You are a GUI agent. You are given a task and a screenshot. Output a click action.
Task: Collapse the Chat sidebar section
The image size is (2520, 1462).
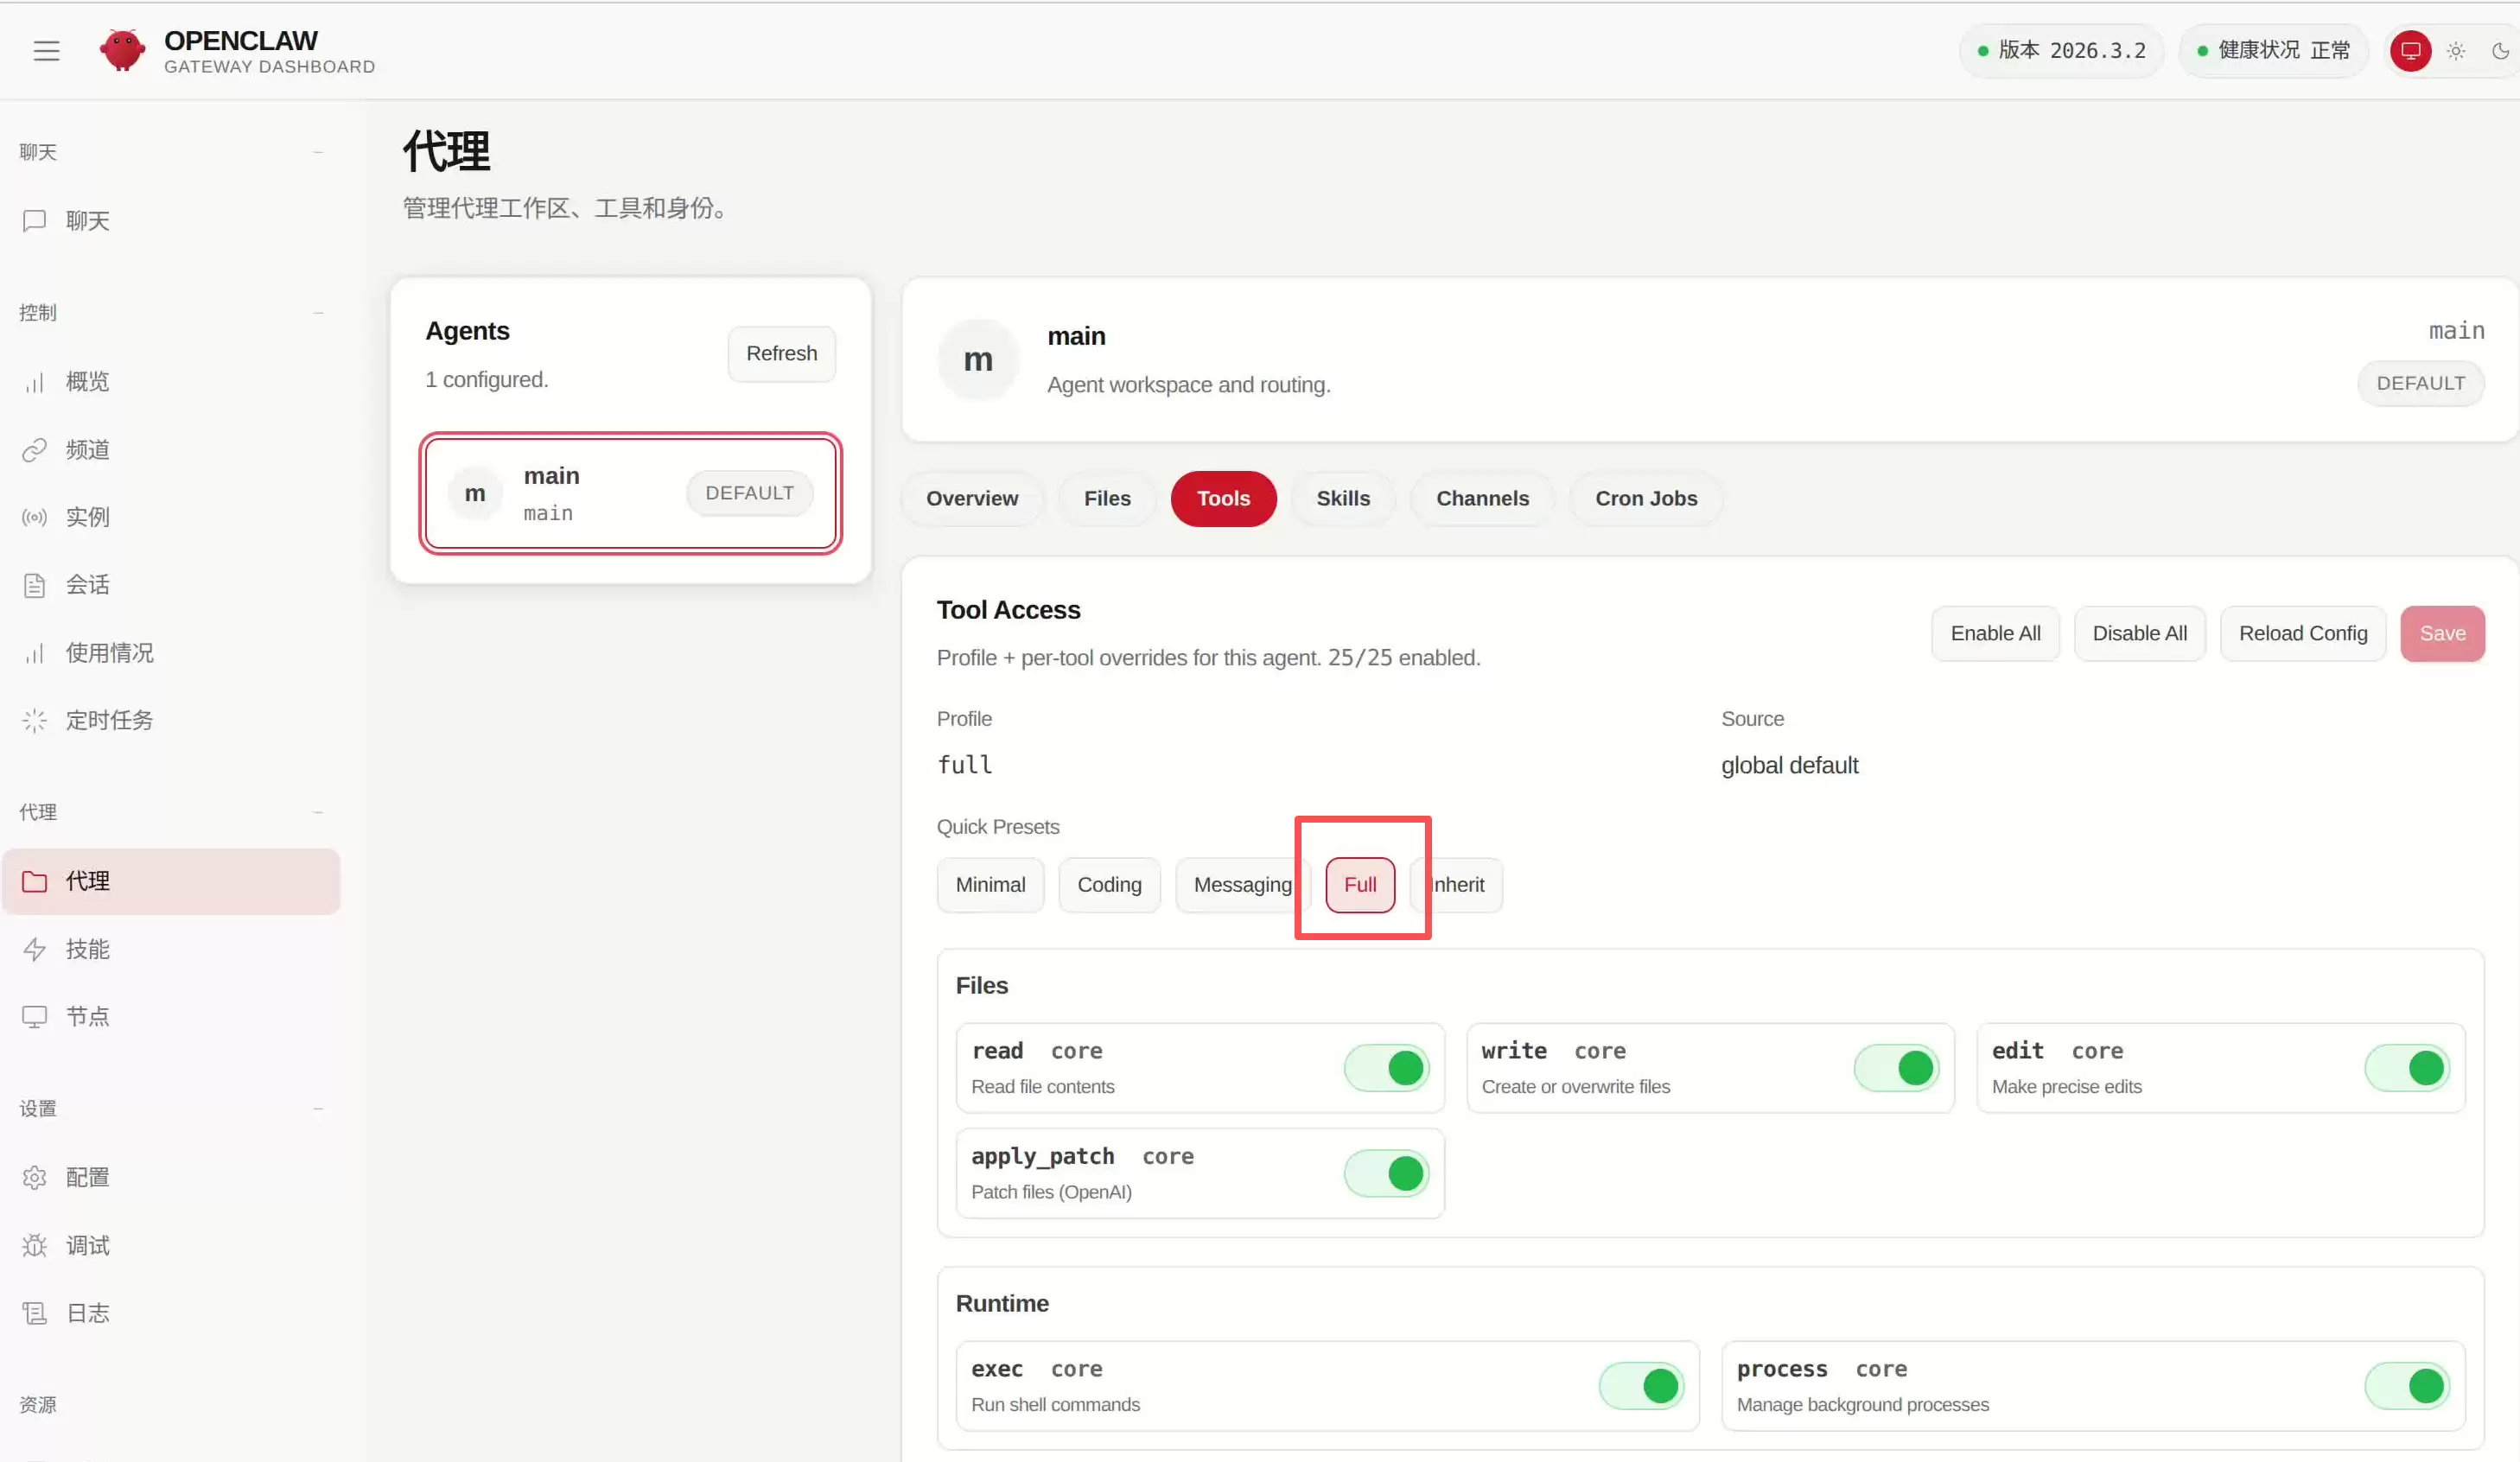(x=318, y=152)
